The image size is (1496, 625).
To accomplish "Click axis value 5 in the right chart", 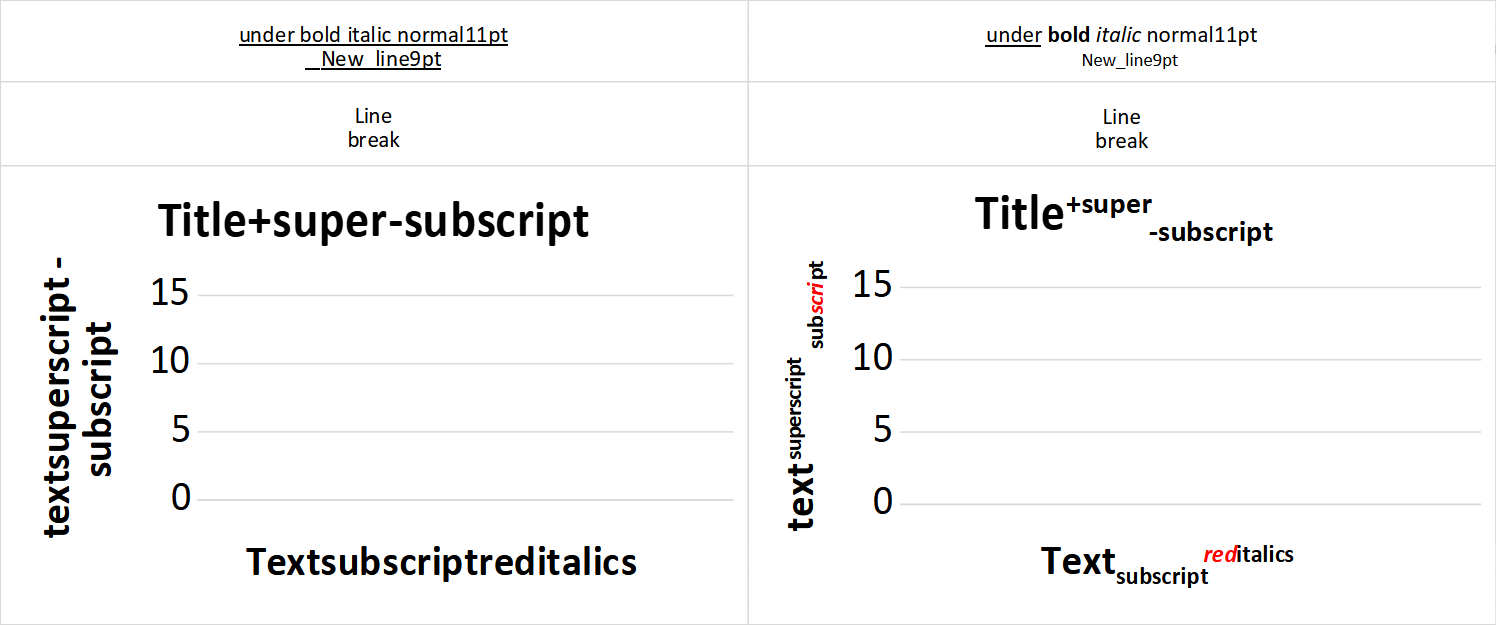I will point(882,430).
